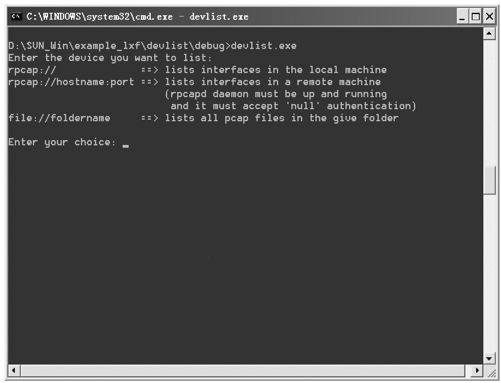Click vertical scrollbar track above the thumb

point(489,103)
